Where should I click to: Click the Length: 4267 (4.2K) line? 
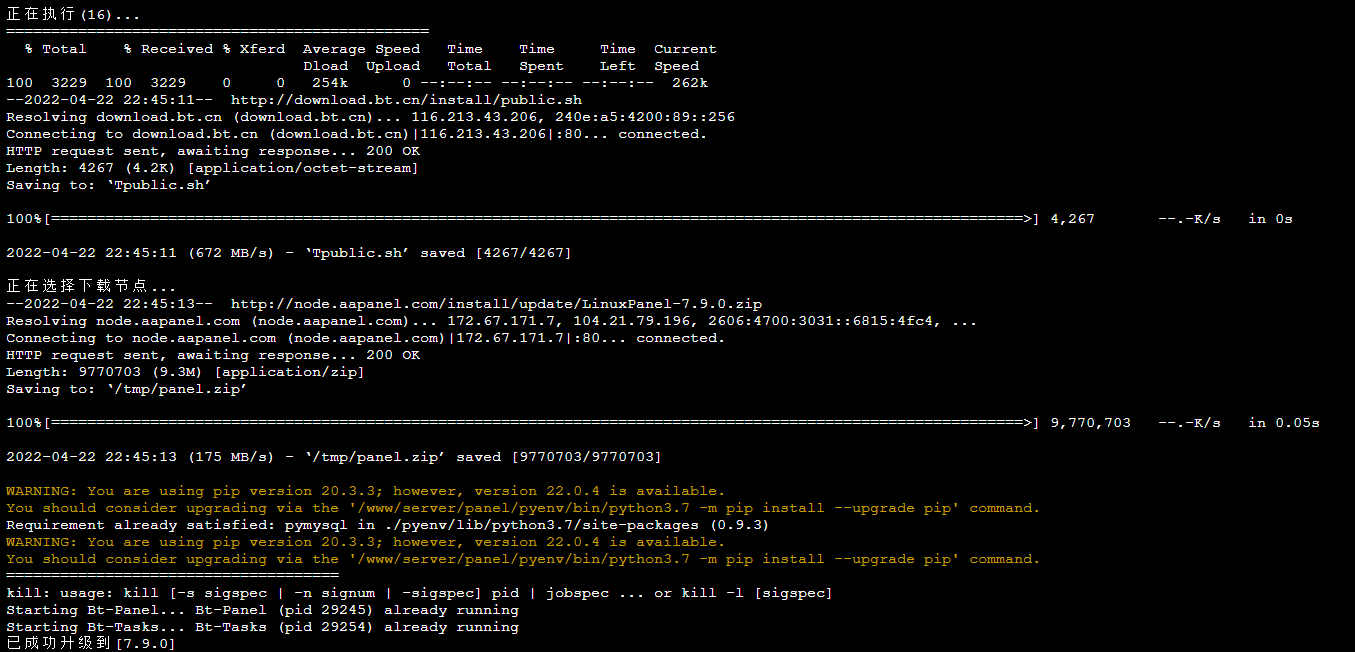(x=212, y=168)
